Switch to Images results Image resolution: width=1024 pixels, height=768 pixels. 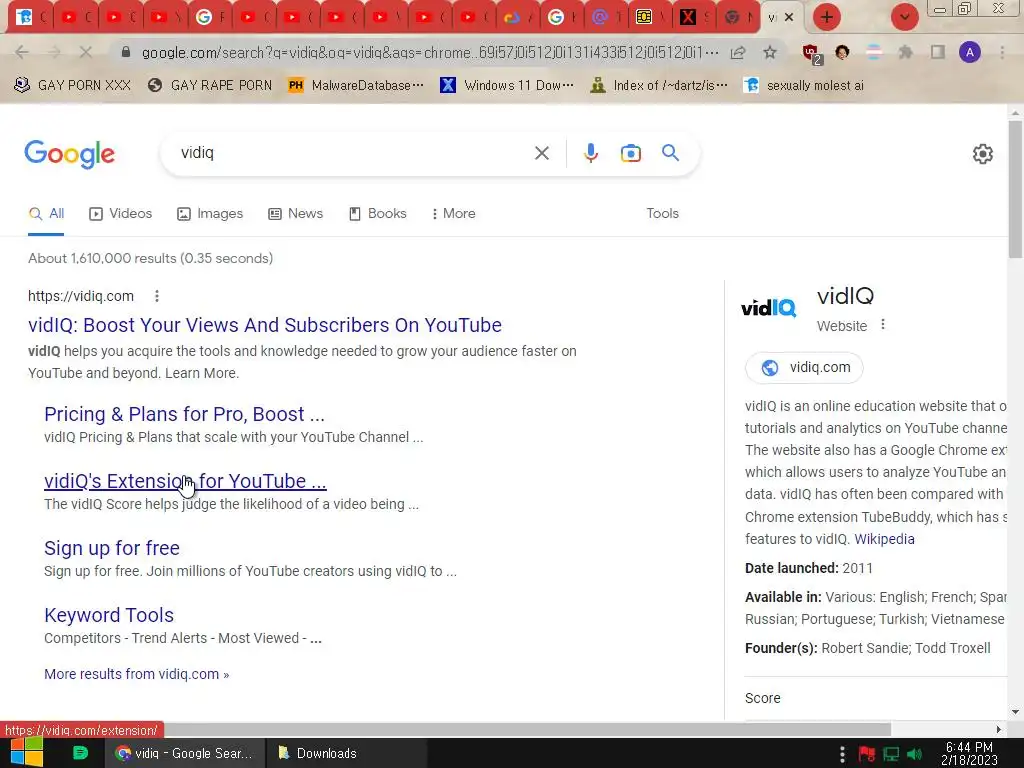point(210,214)
